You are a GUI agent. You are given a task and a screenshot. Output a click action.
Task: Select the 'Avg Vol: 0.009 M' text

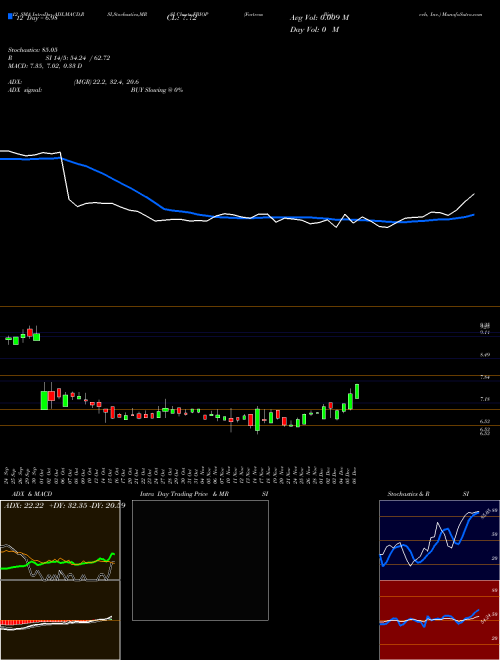320,18
